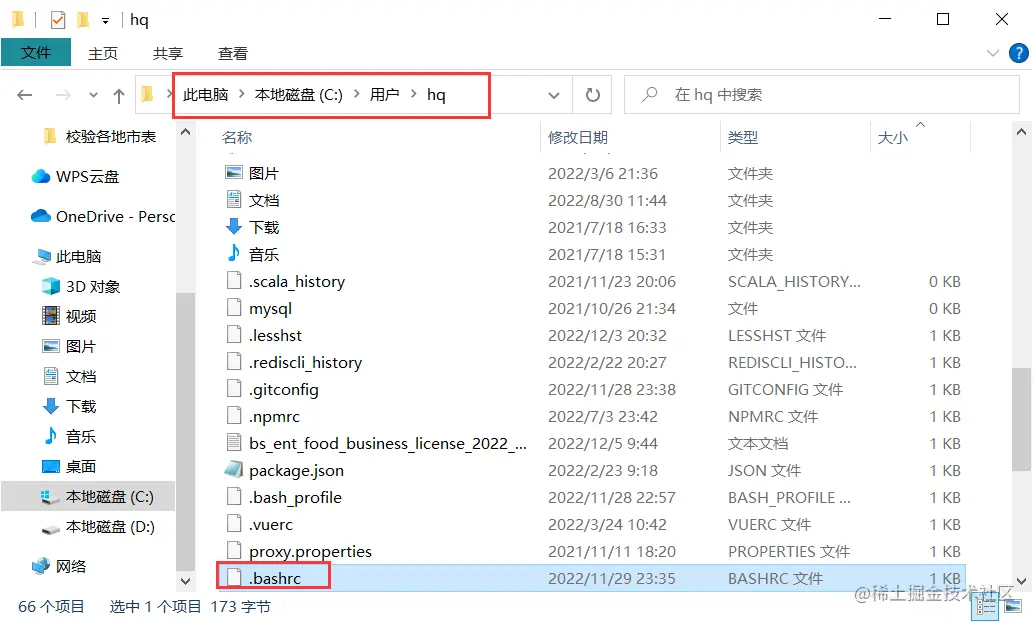
Task: Select 网络 in the navigation pane
Action: pos(71,566)
